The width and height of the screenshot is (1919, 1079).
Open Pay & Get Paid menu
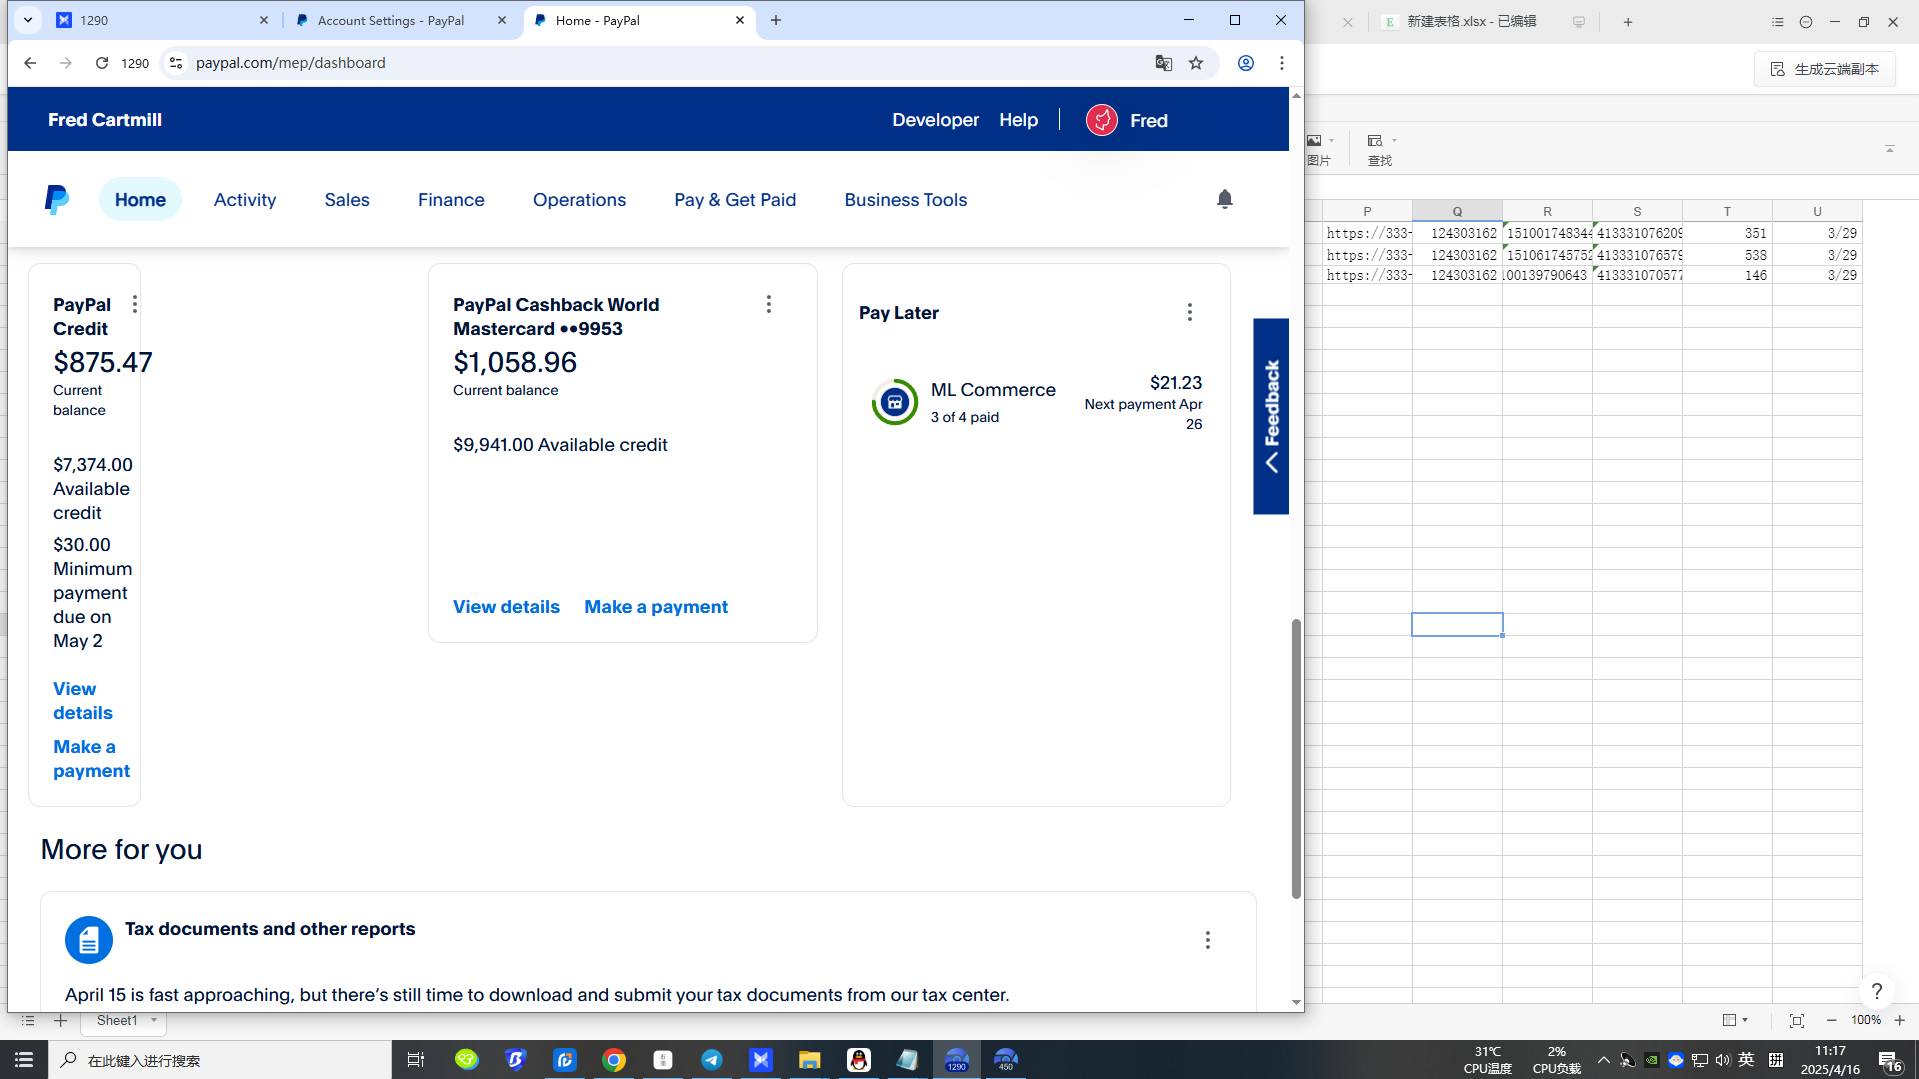pos(735,200)
